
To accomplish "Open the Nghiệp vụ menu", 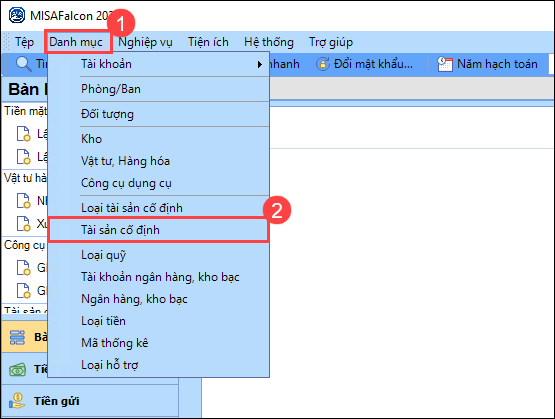I will (x=145, y=42).
